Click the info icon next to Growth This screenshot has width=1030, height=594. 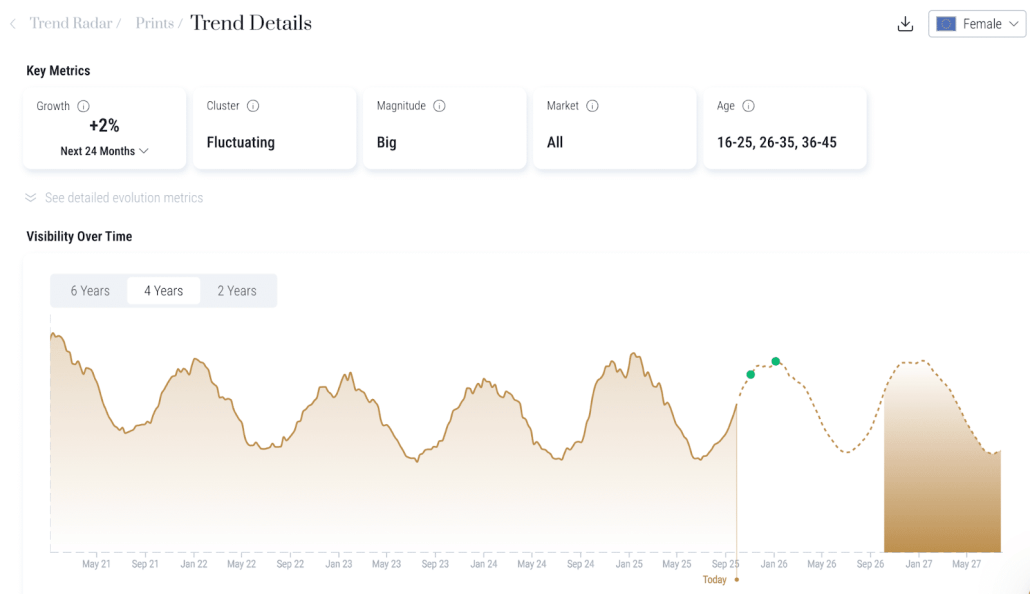coord(84,106)
